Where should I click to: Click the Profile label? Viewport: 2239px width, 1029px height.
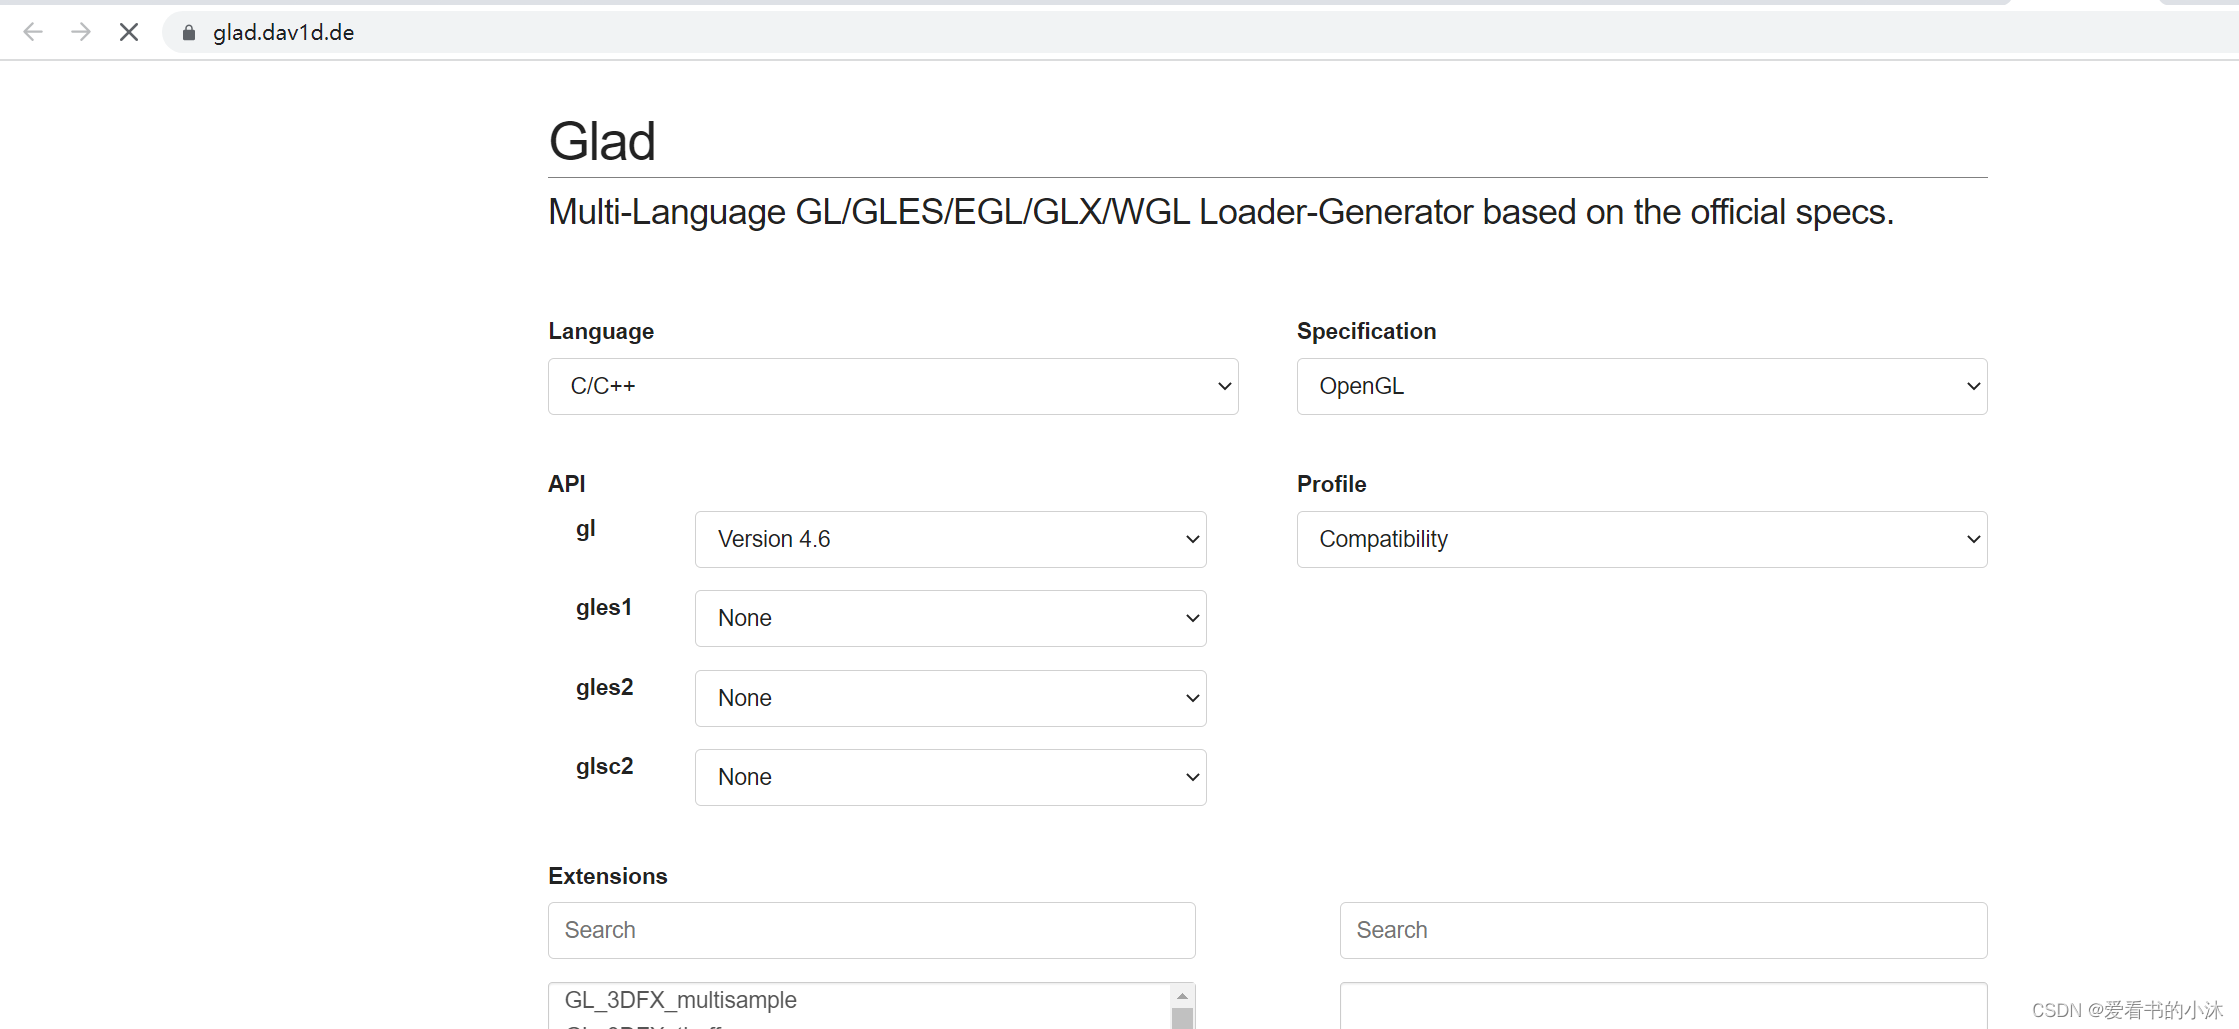coord(1331,484)
